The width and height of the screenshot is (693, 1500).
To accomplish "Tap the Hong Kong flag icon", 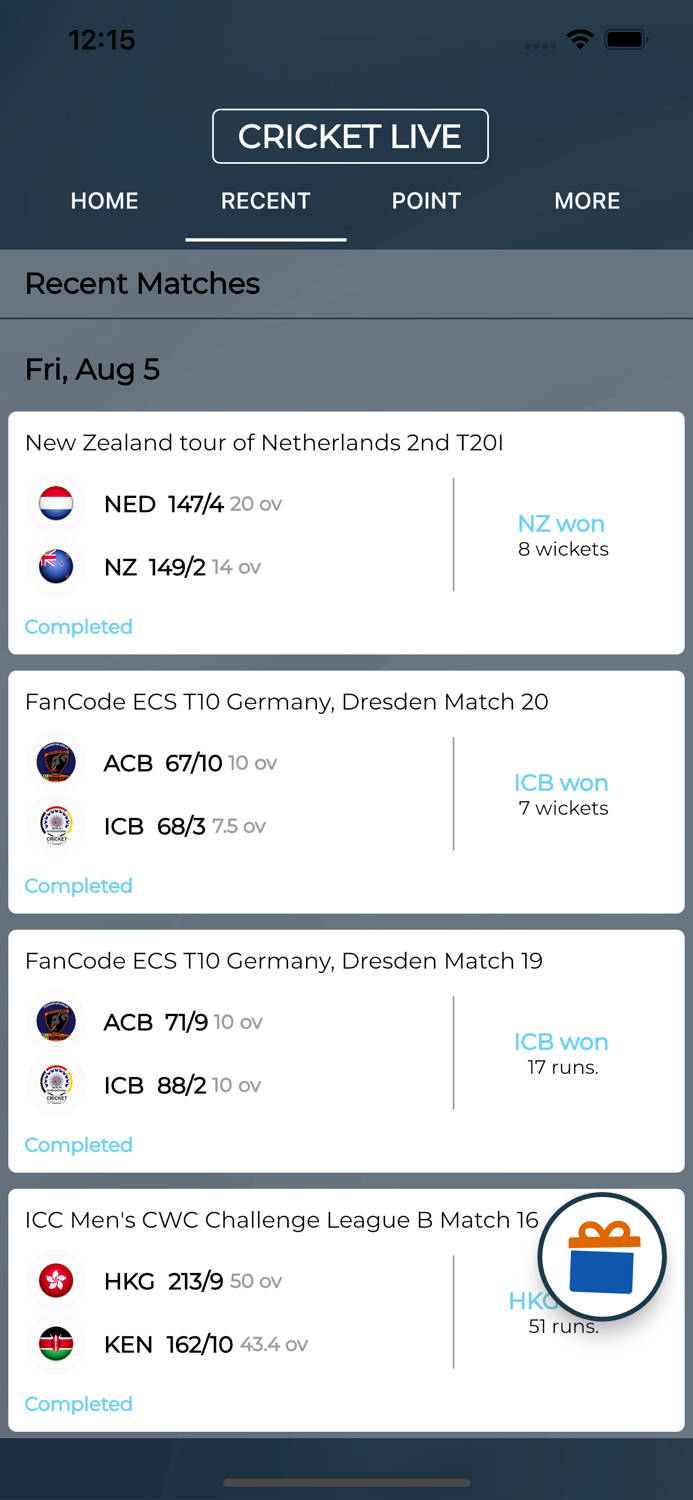I will [x=56, y=1280].
